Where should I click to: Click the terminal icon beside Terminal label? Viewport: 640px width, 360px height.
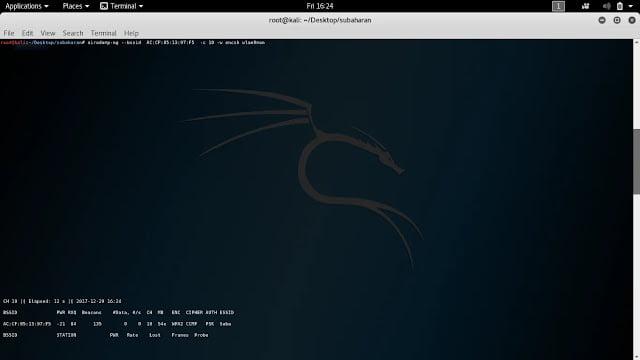coord(104,6)
